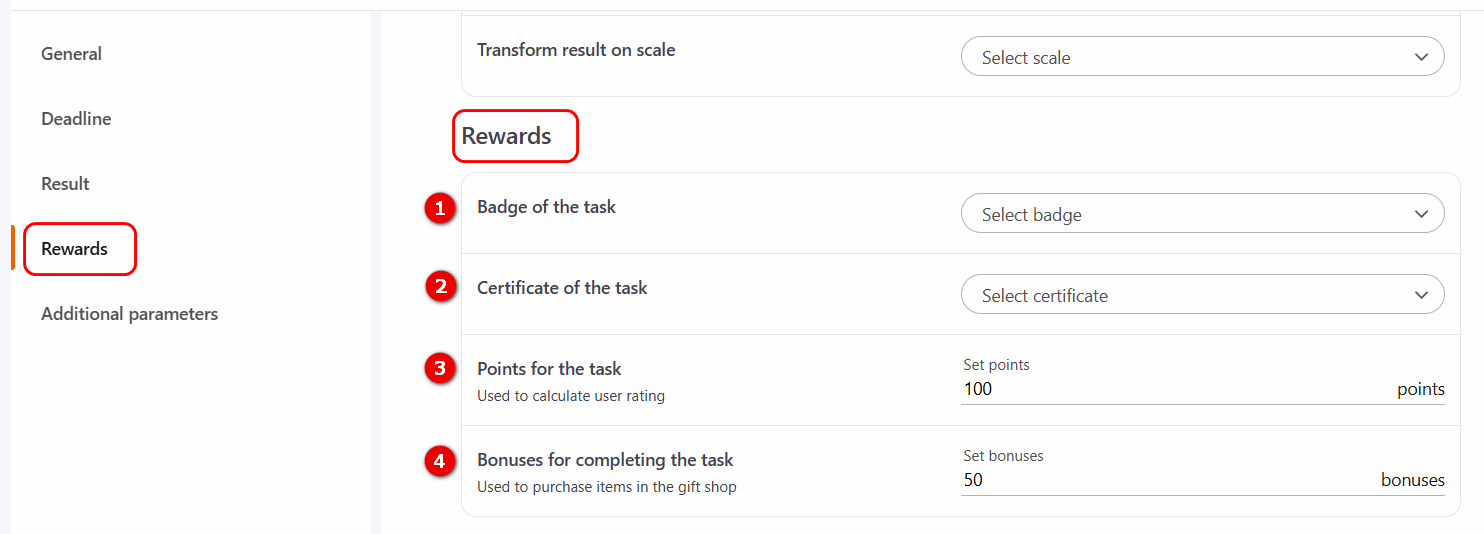
Task: Click the Set points input field
Action: (1170, 389)
